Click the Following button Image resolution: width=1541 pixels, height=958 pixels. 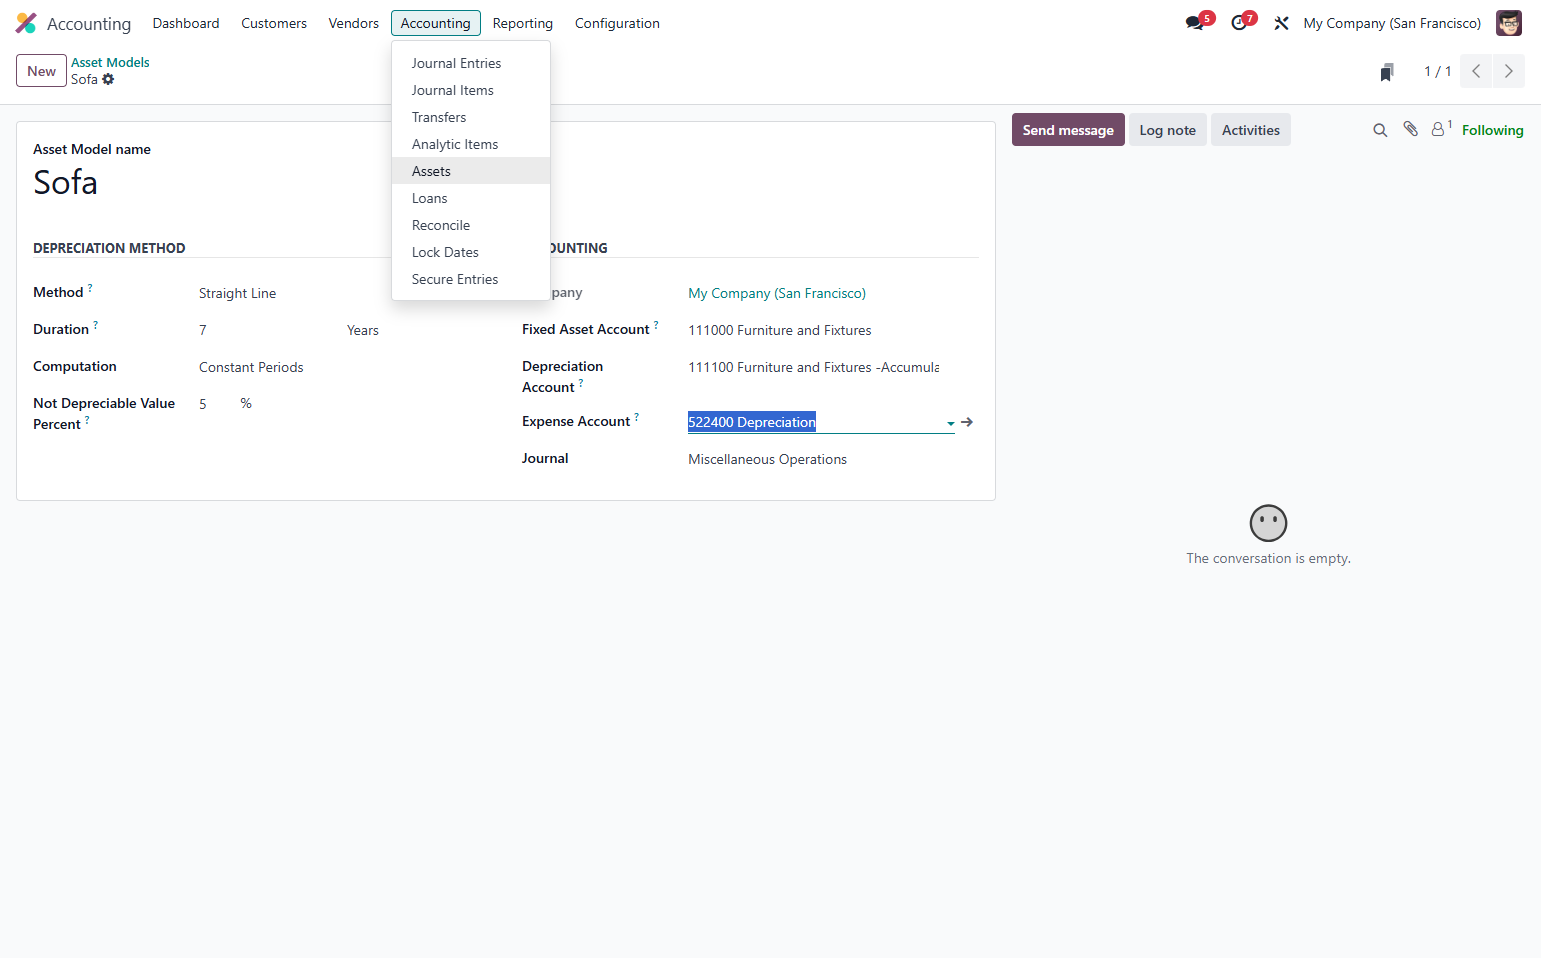click(x=1492, y=130)
